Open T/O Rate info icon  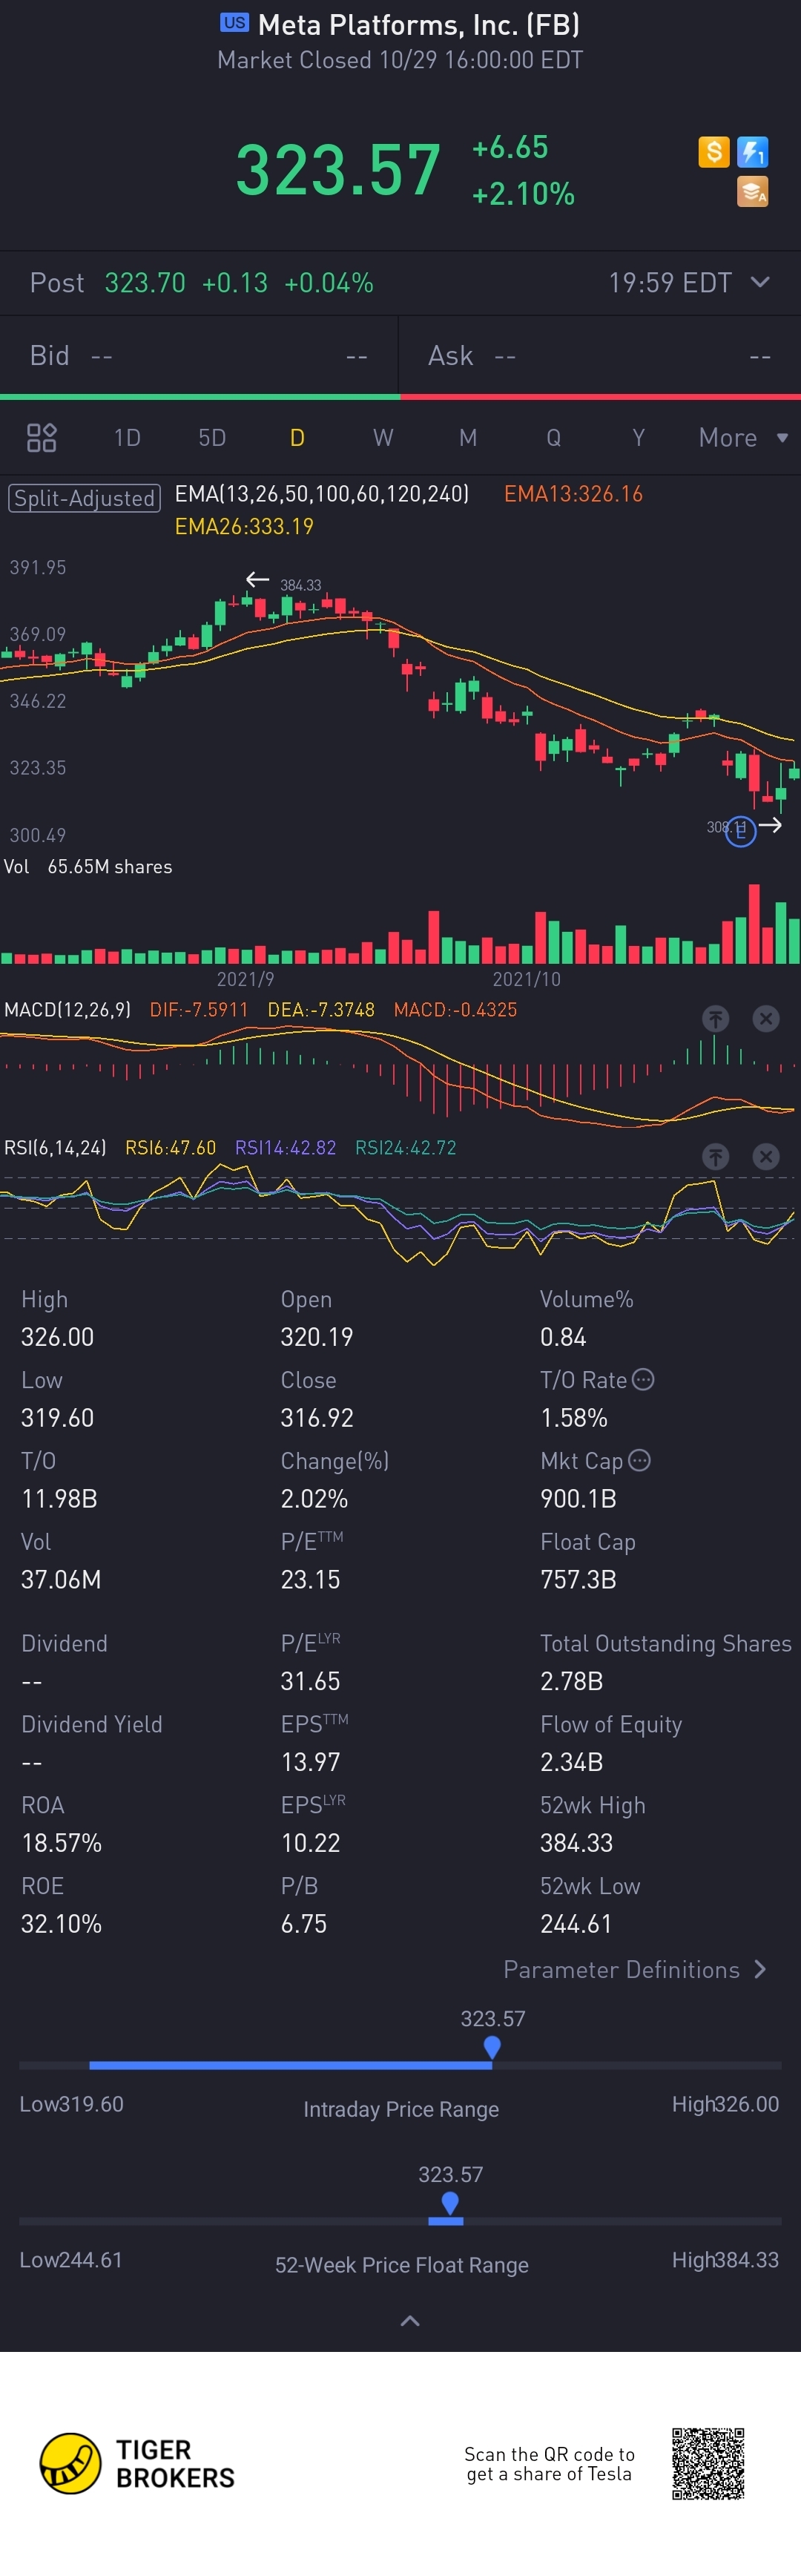[643, 1379]
